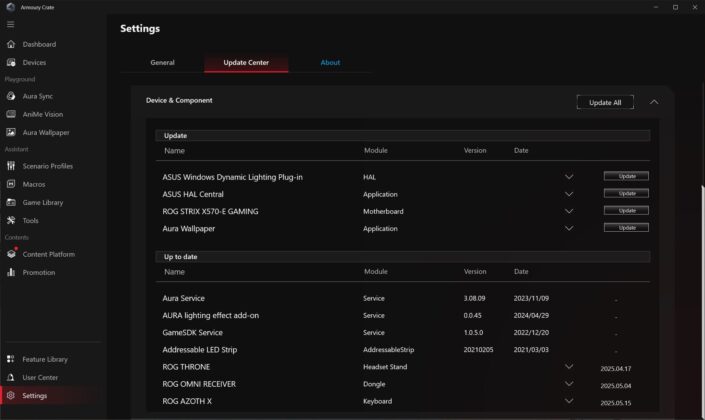
Task: Click the Settings gear icon
Action: point(10,395)
